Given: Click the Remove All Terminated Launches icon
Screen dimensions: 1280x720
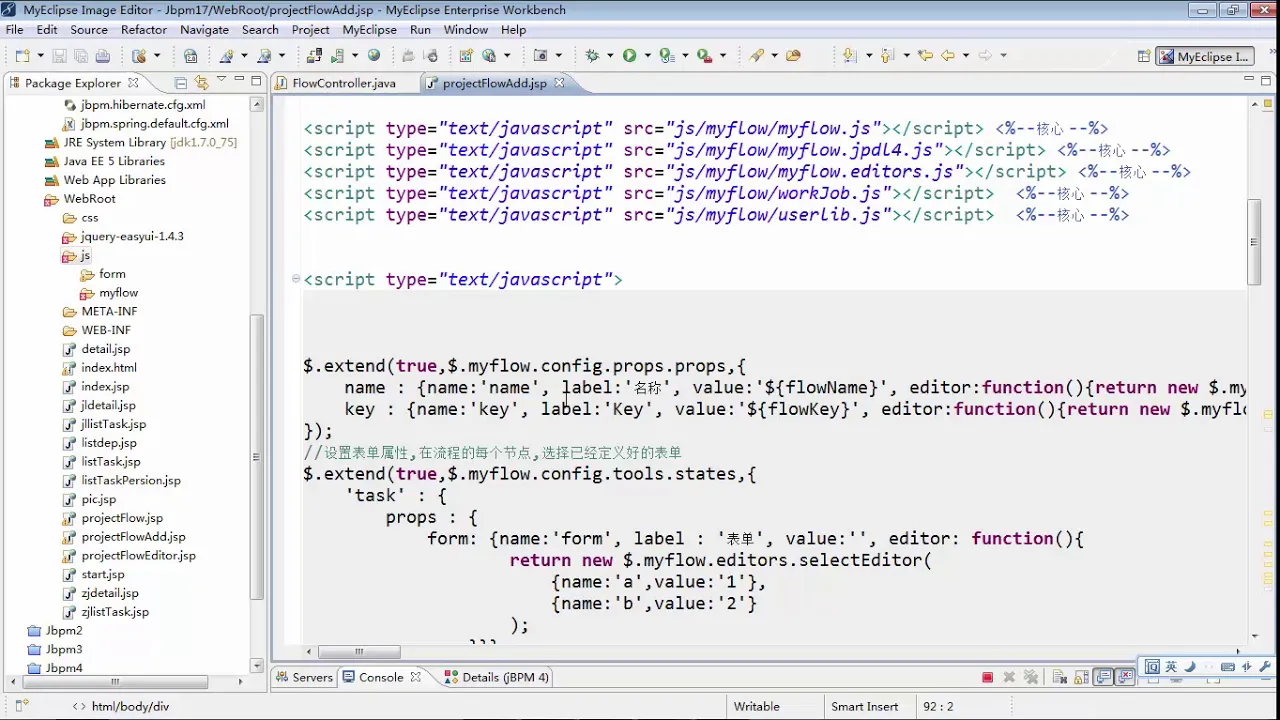Looking at the screenshot, I should click(1031, 677).
